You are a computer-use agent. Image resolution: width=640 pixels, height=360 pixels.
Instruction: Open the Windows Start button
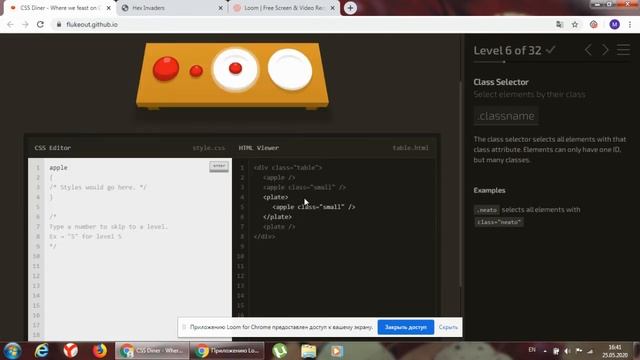coord(12,351)
